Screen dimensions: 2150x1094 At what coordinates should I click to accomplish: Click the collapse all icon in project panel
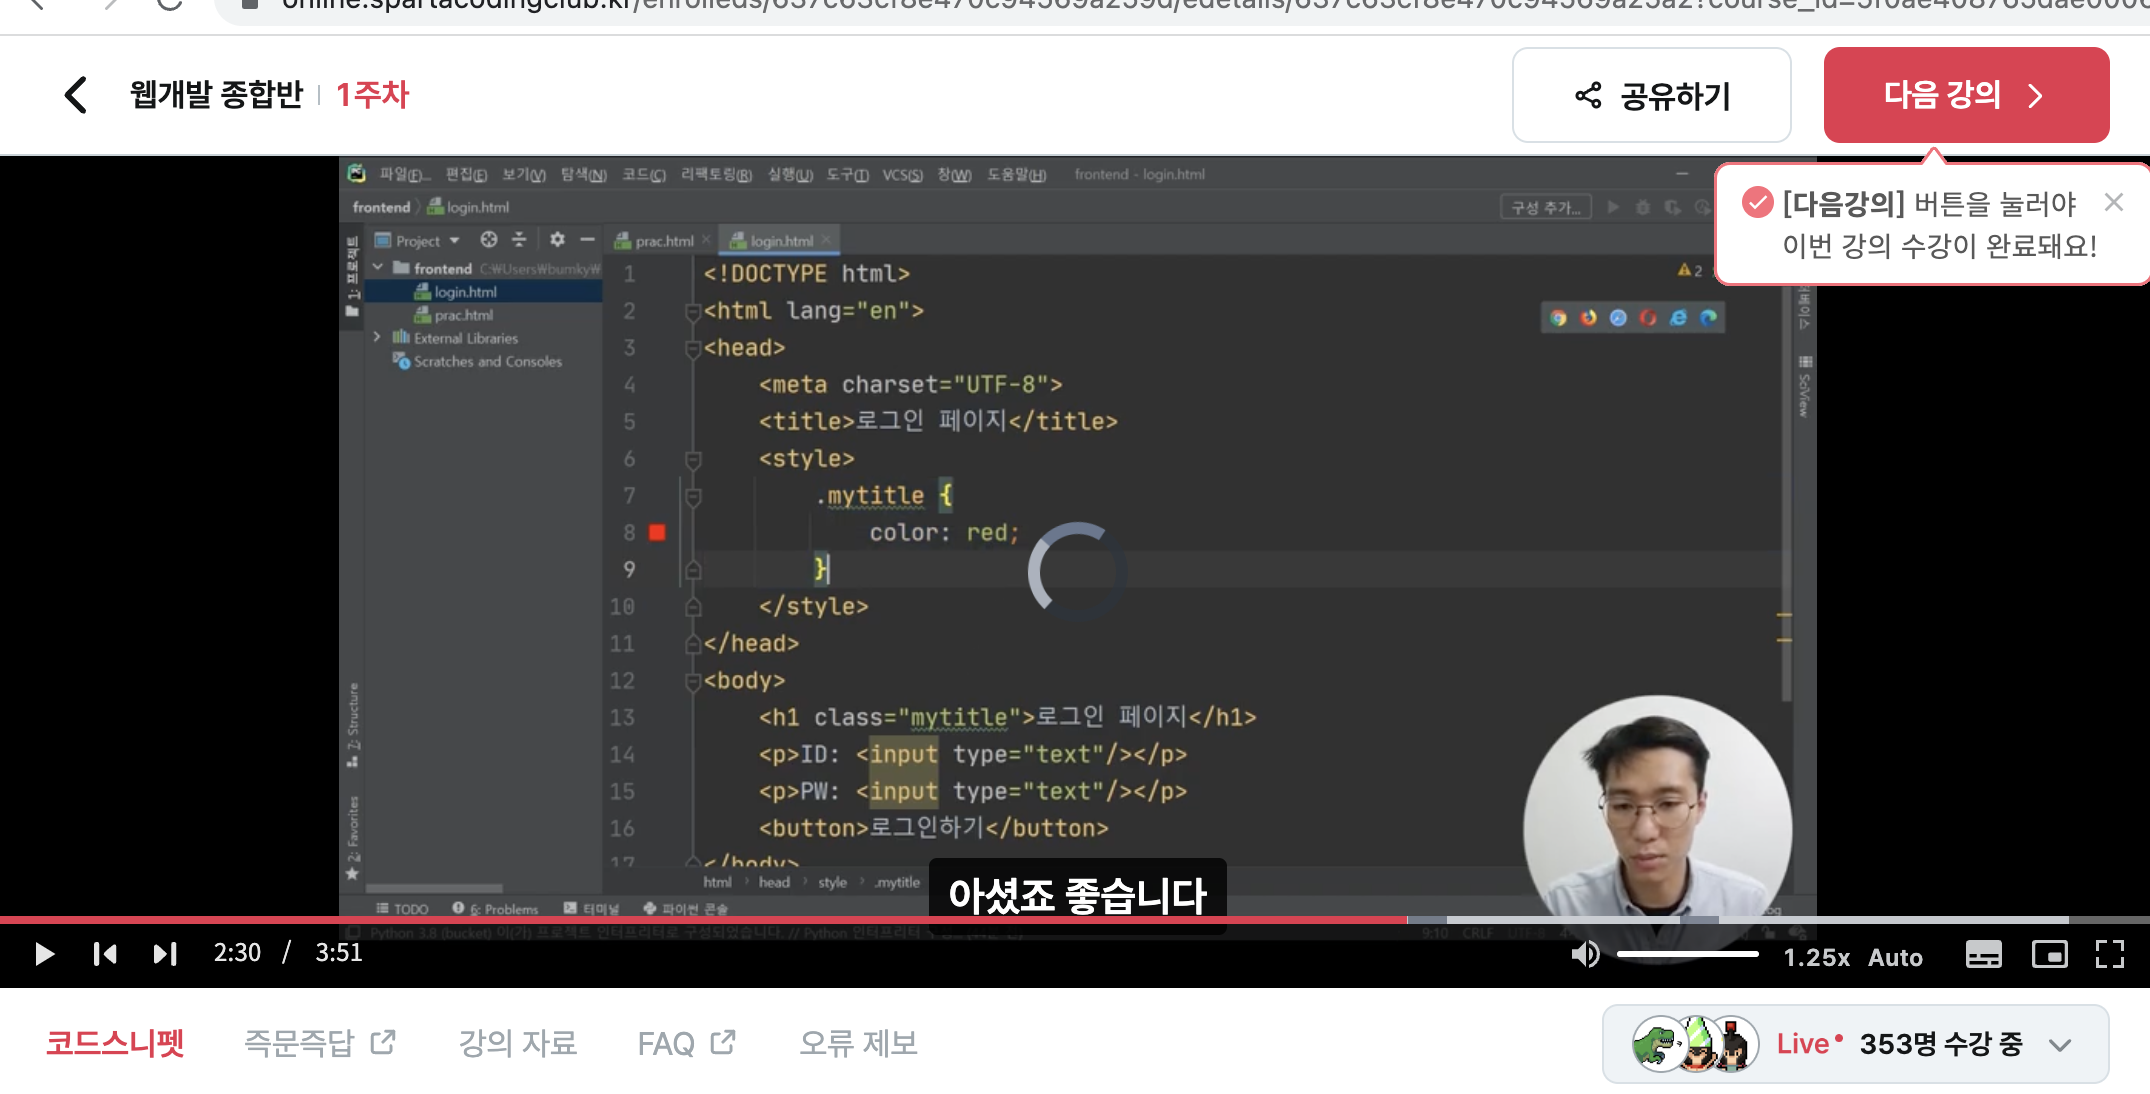point(519,240)
